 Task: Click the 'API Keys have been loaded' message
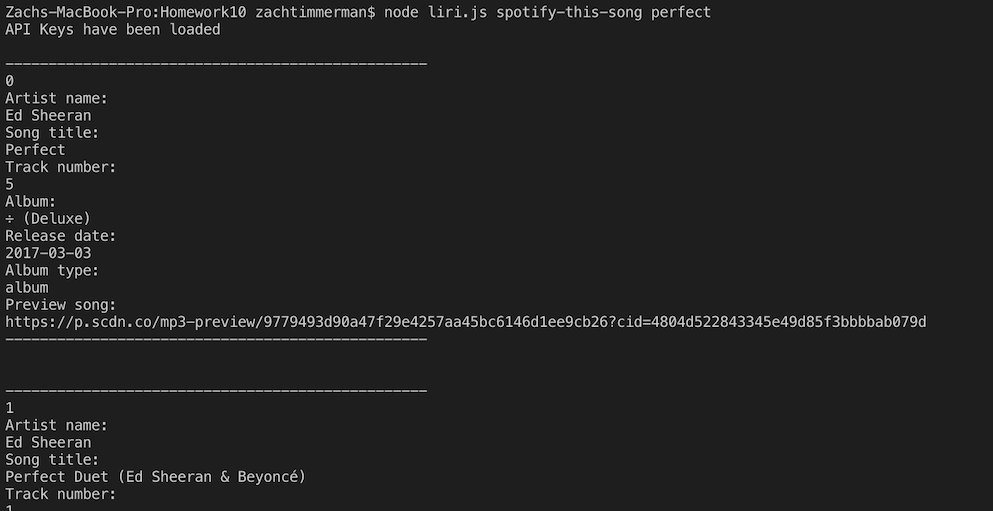[112, 29]
